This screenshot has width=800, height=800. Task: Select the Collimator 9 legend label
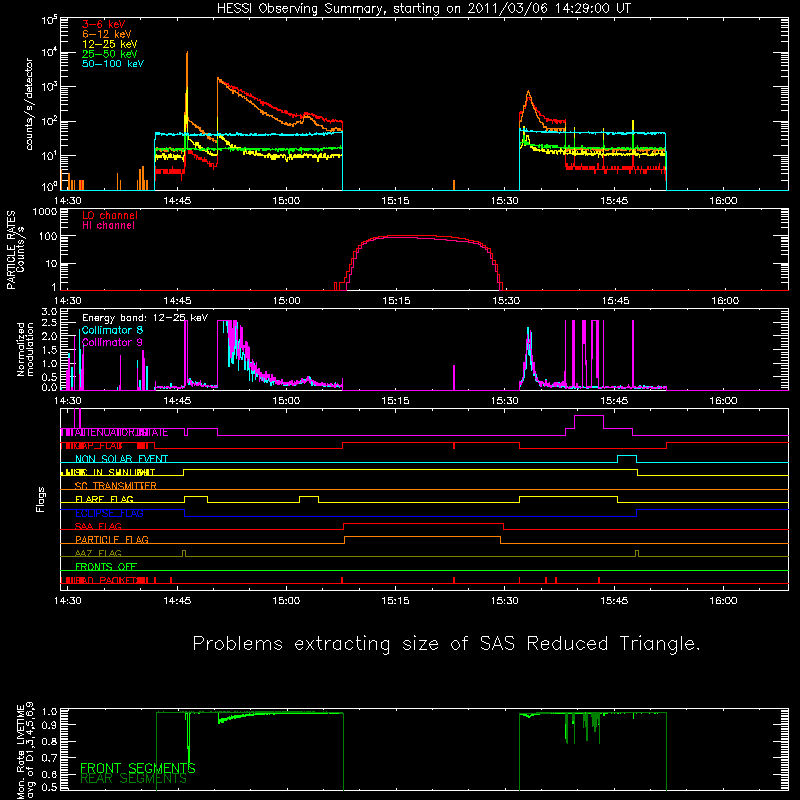pyautogui.click(x=112, y=342)
